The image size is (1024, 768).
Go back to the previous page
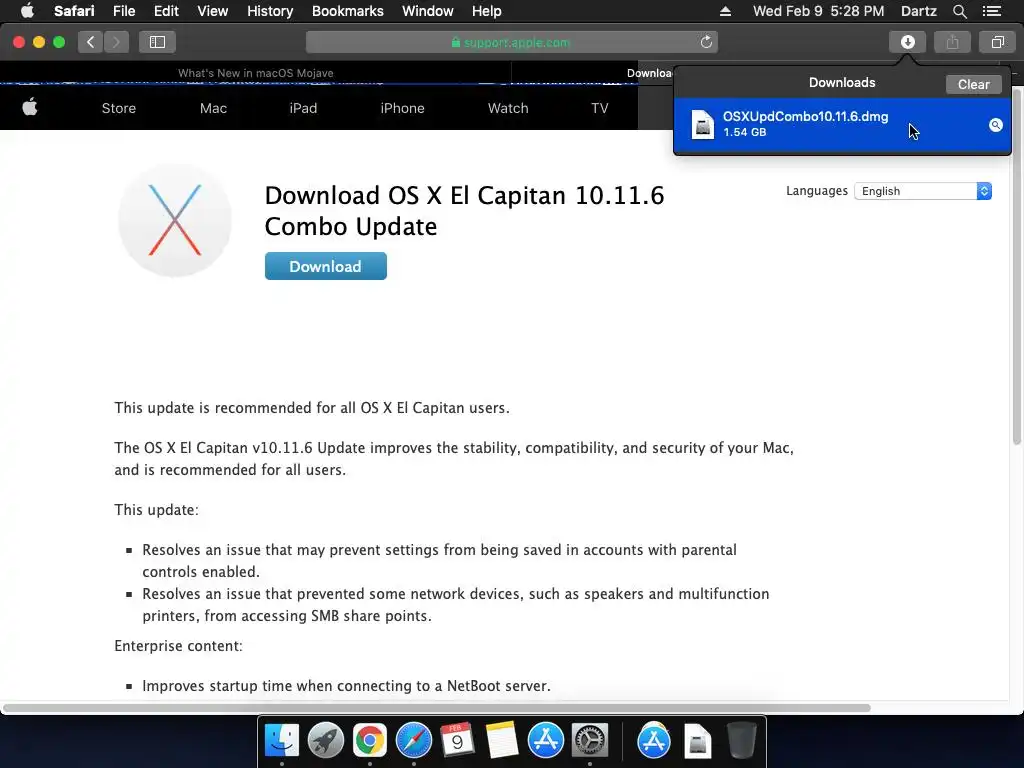[90, 42]
